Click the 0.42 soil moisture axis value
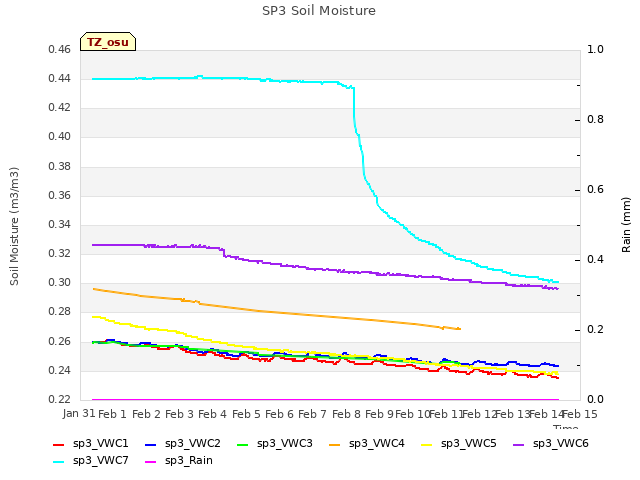The width and height of the screenshot is (640, 480). pos(60,108)
